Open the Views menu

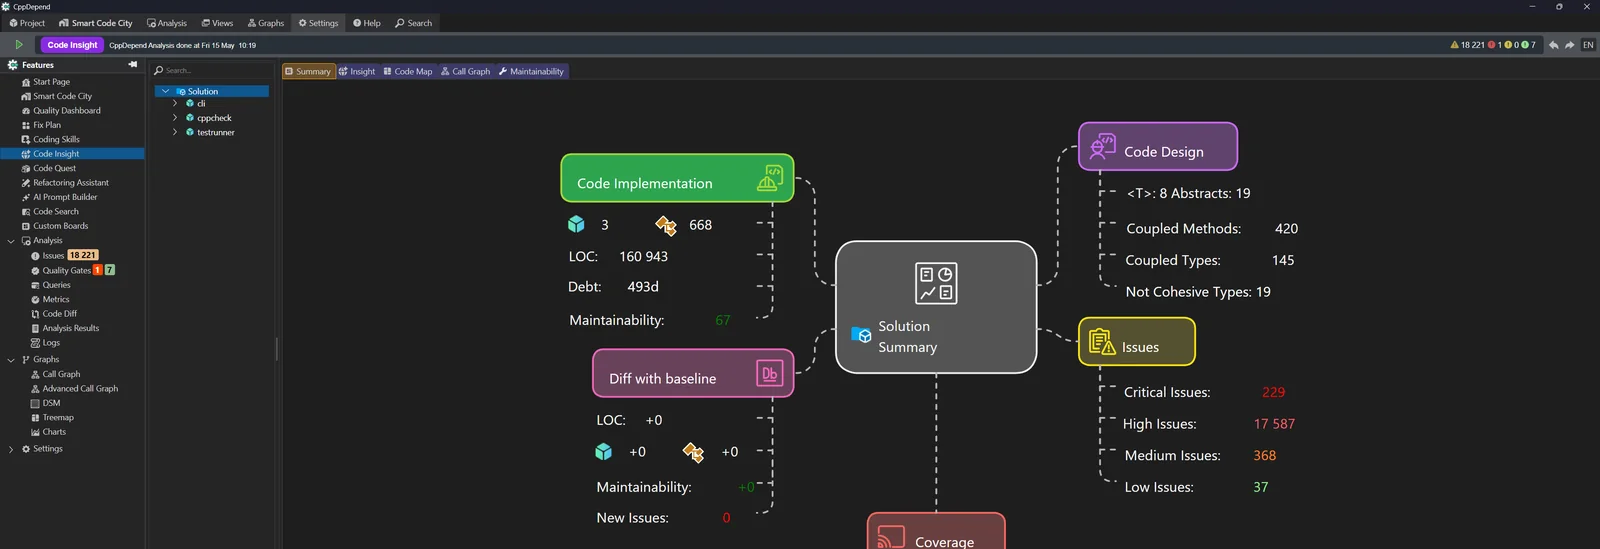[217, 23]
